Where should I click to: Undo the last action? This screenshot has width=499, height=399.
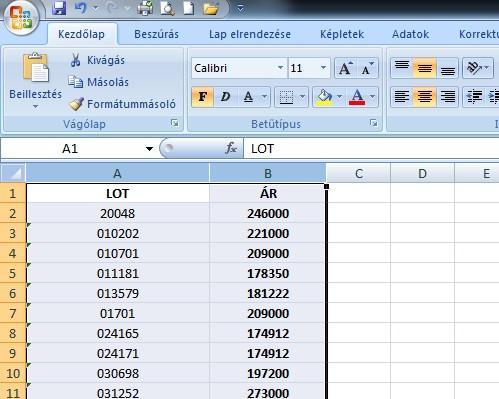click(81, 8)
